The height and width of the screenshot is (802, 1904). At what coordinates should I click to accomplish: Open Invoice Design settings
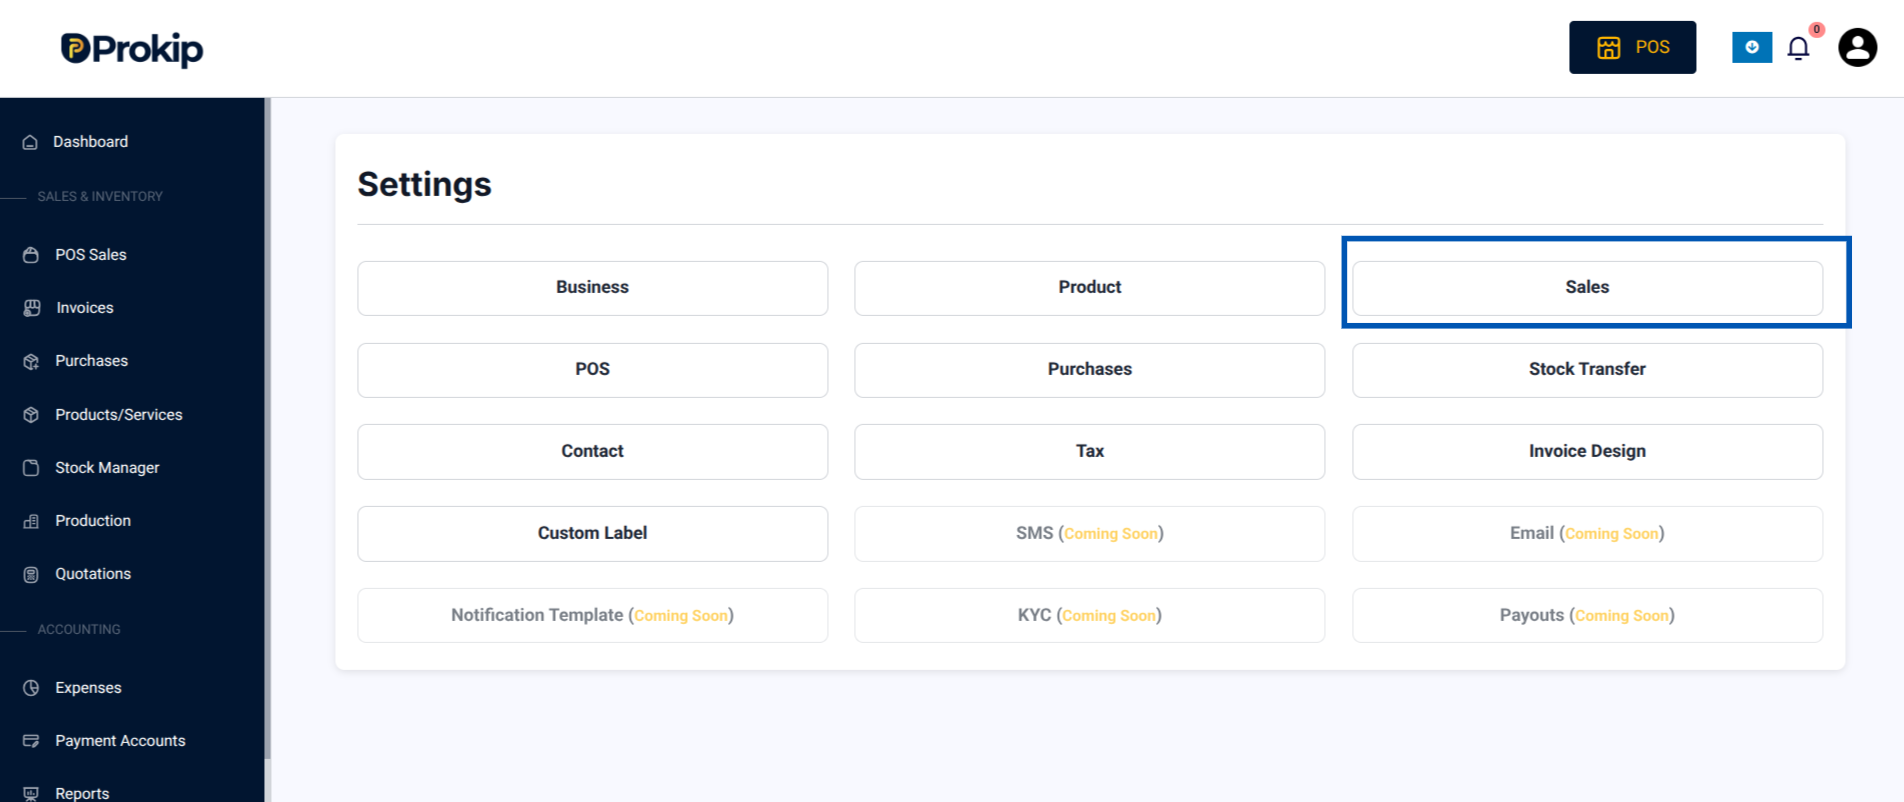[x=1587, y=452]
